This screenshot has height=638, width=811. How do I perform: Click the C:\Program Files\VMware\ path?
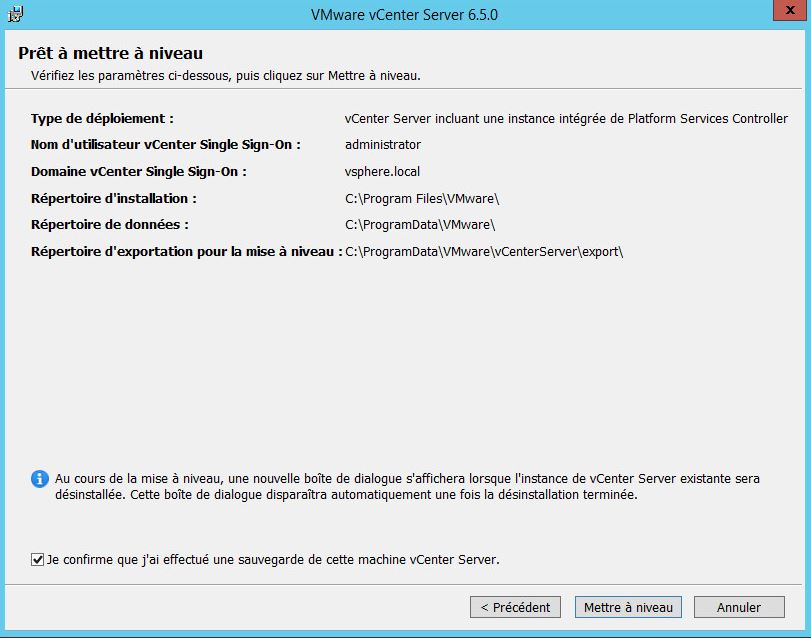422,199
